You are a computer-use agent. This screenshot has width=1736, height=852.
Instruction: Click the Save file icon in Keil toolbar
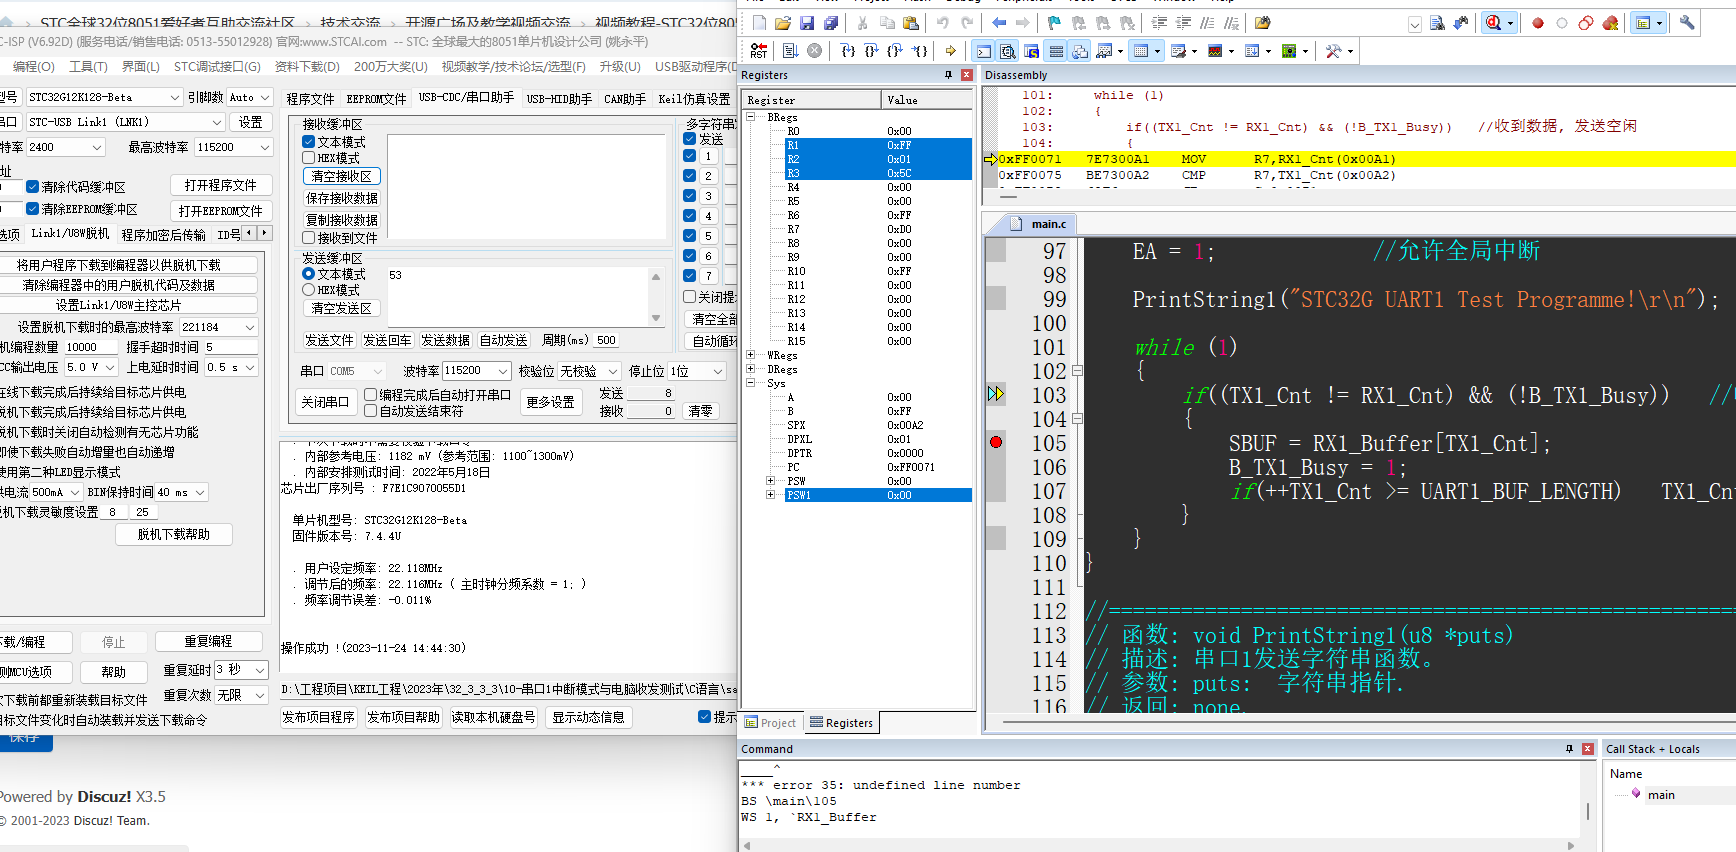tap(807, 23)
